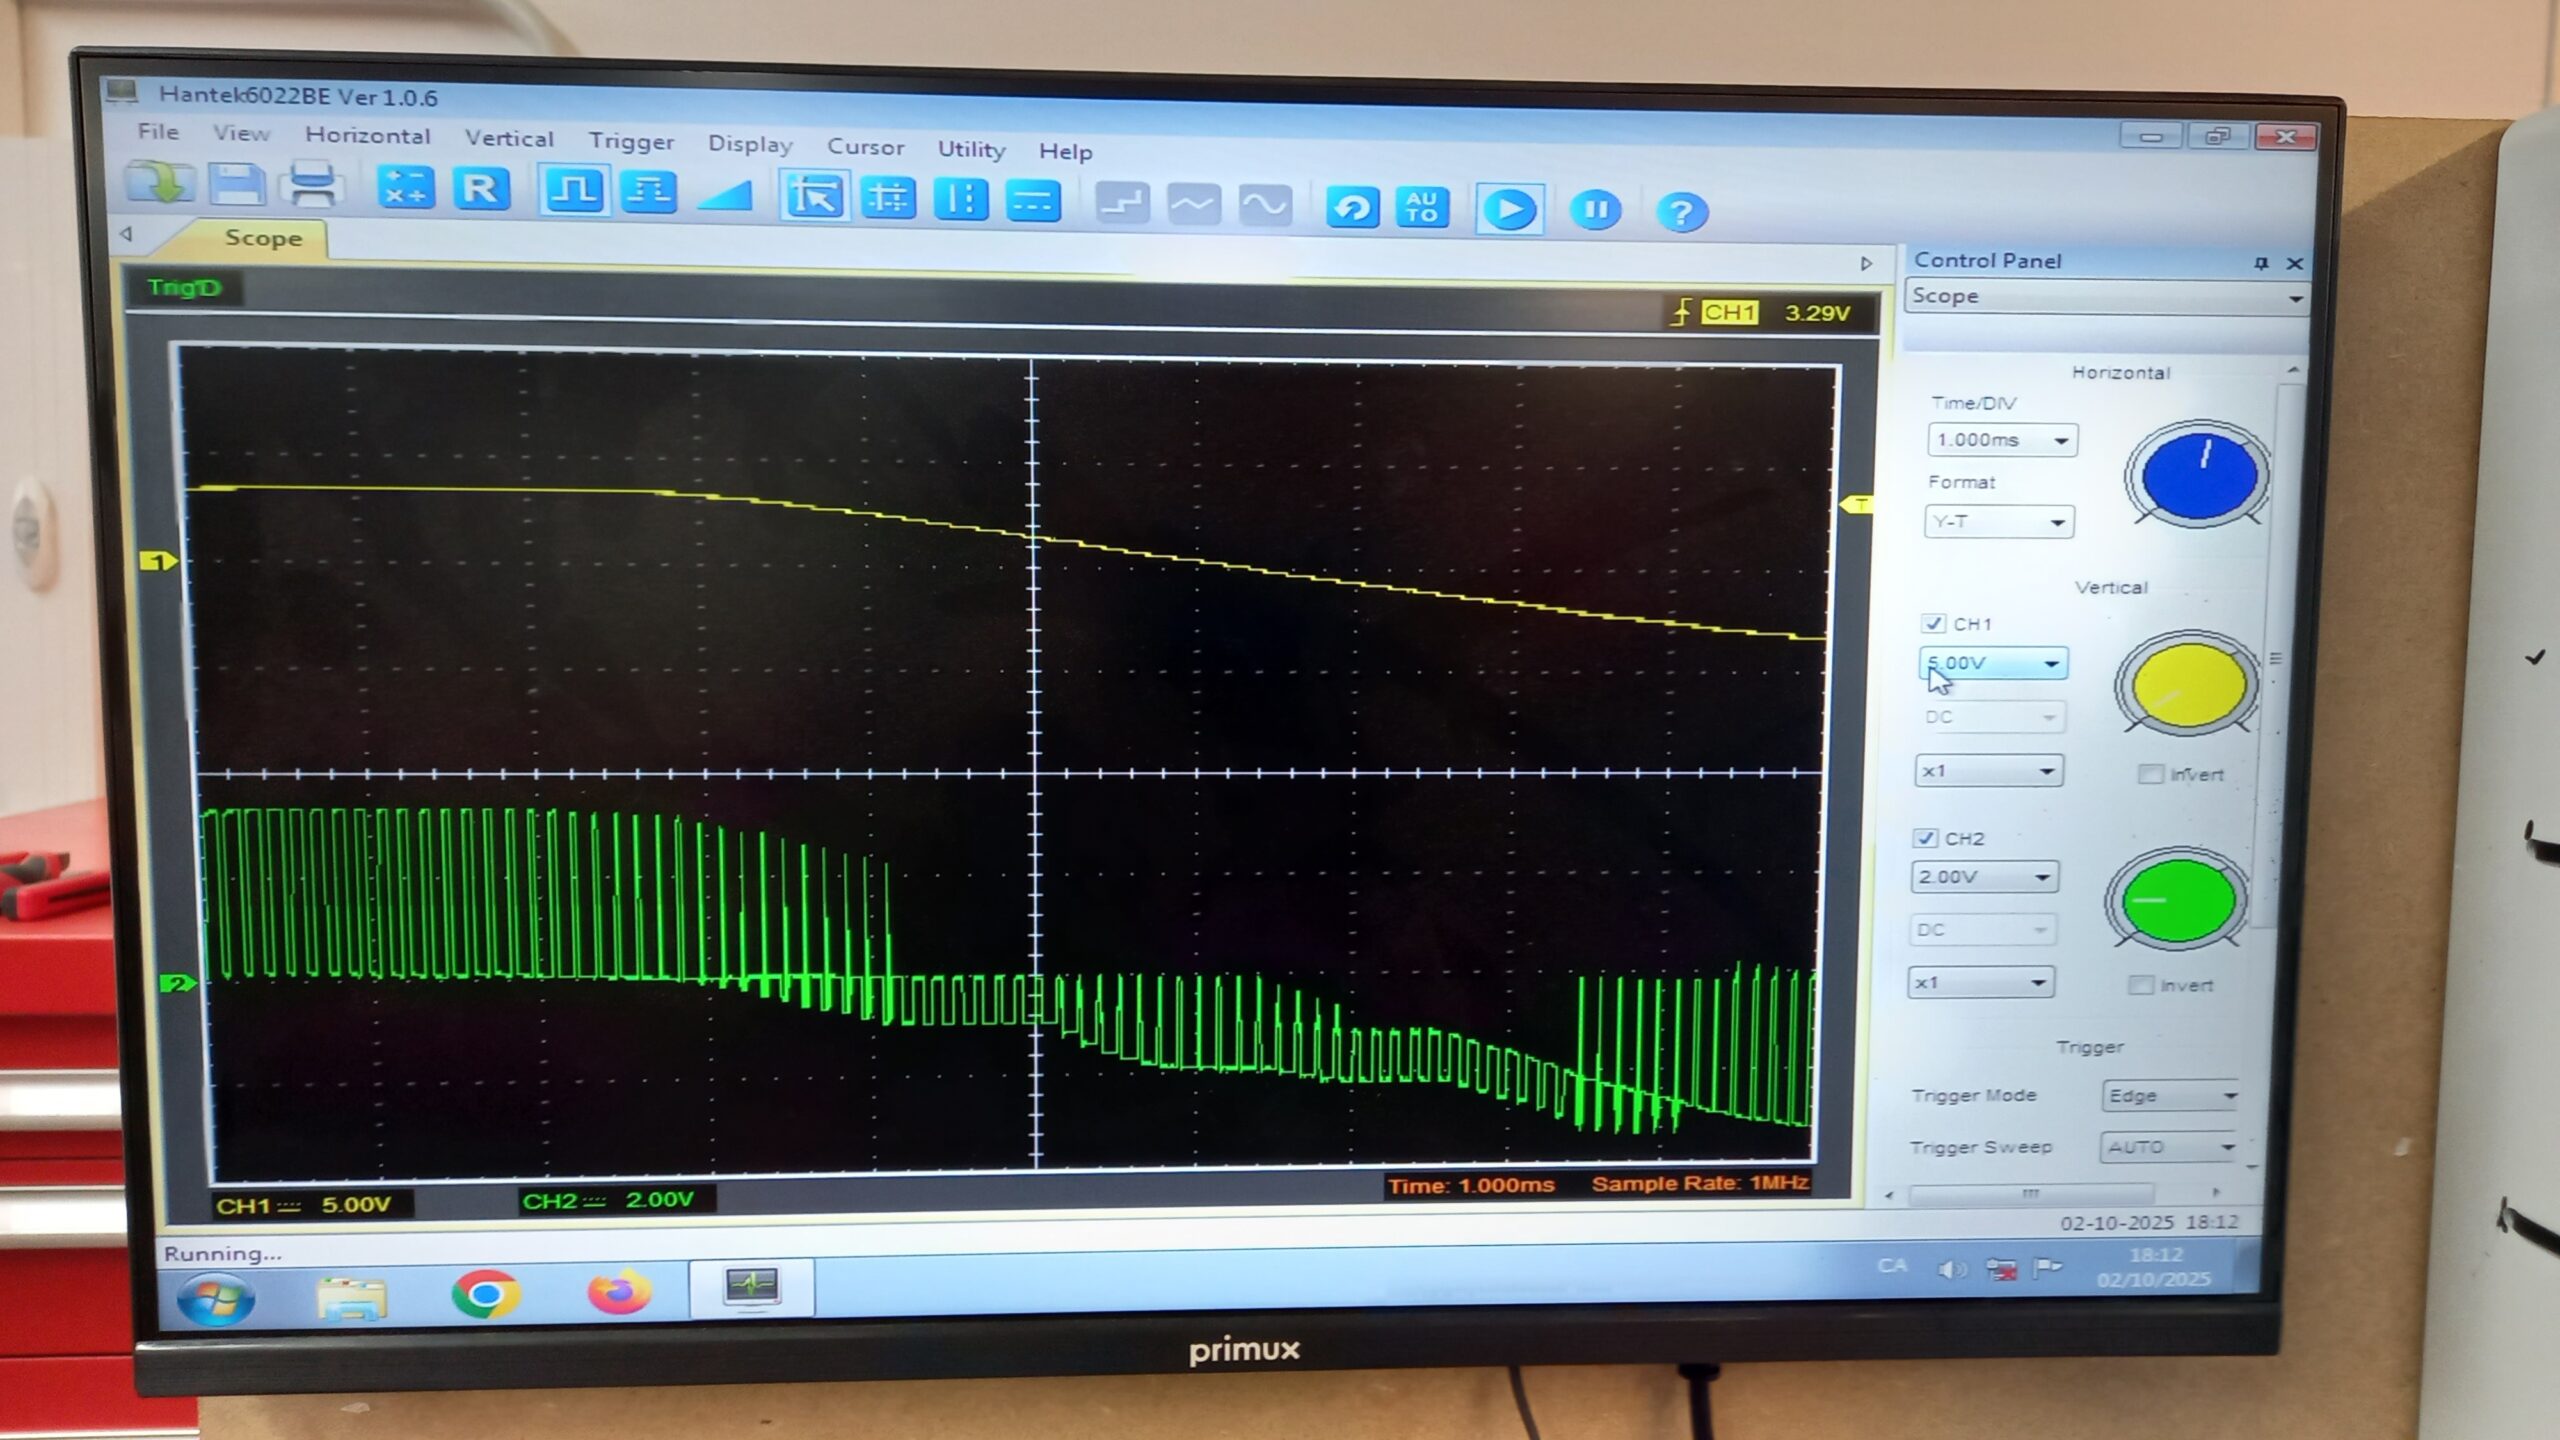Uncheck the CH1 channel checkbox
This screenshot has height=1440, width=2560.
(x=1932, y=624)
